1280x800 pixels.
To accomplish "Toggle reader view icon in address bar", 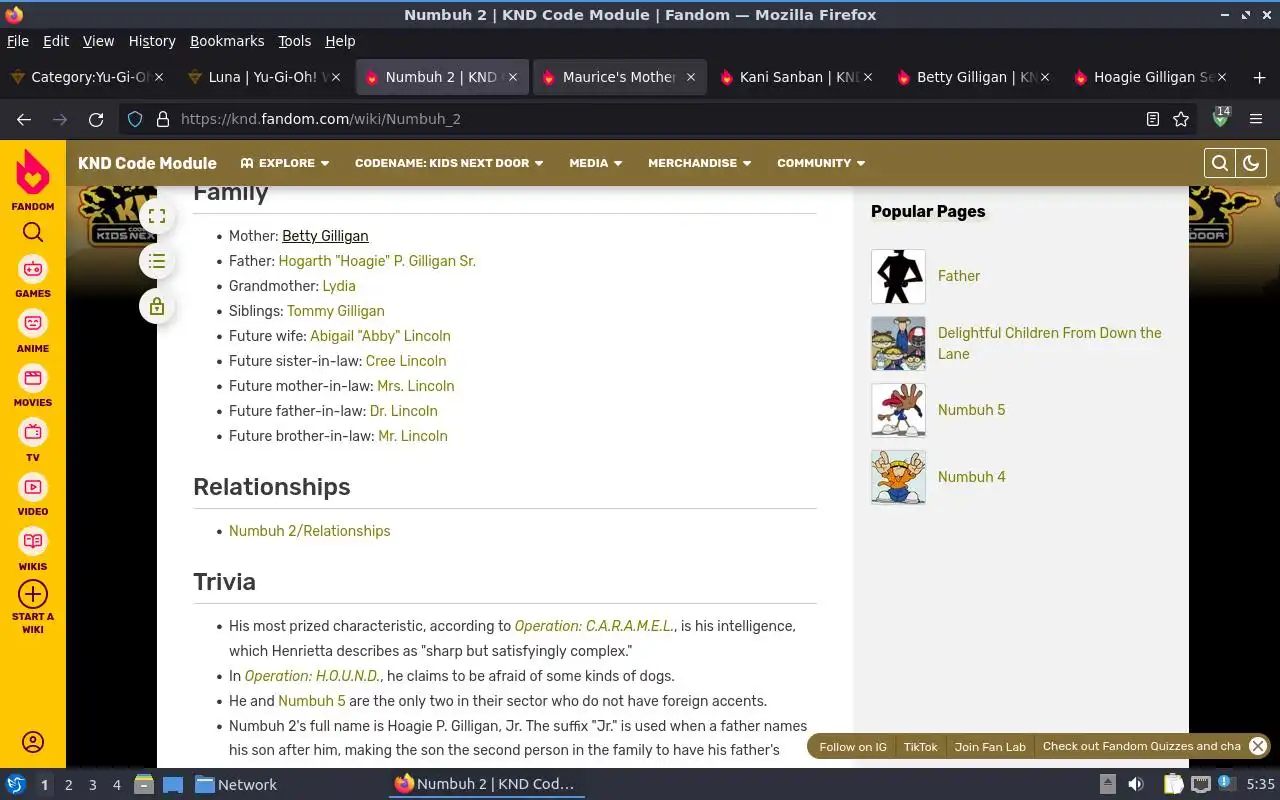I will [1153, 119].
